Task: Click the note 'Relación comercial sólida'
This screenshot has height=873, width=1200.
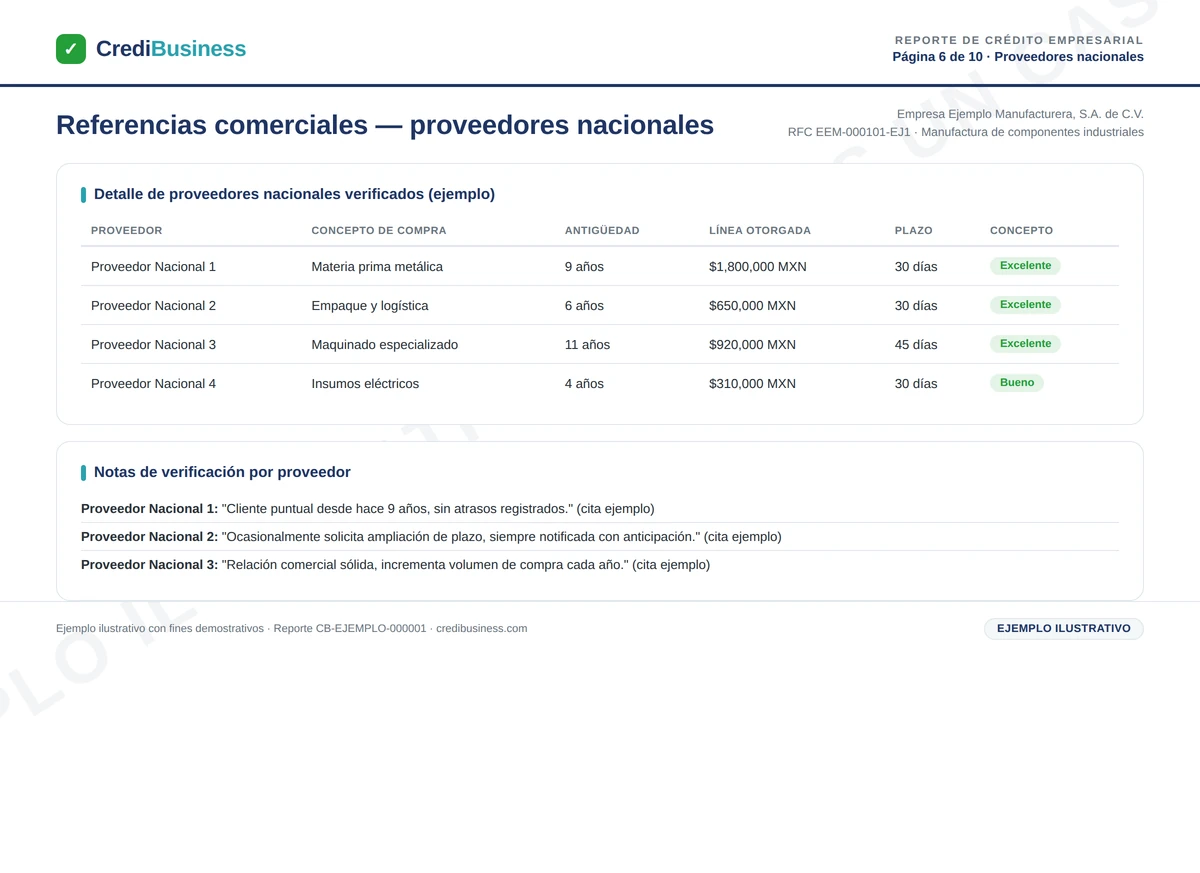Action: click(395, 565)
